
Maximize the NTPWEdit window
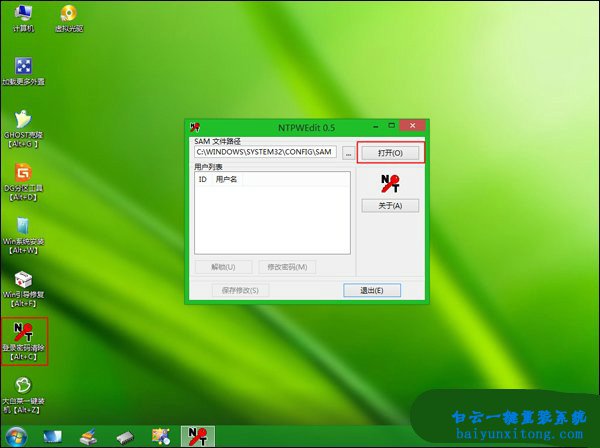(391, 125)
